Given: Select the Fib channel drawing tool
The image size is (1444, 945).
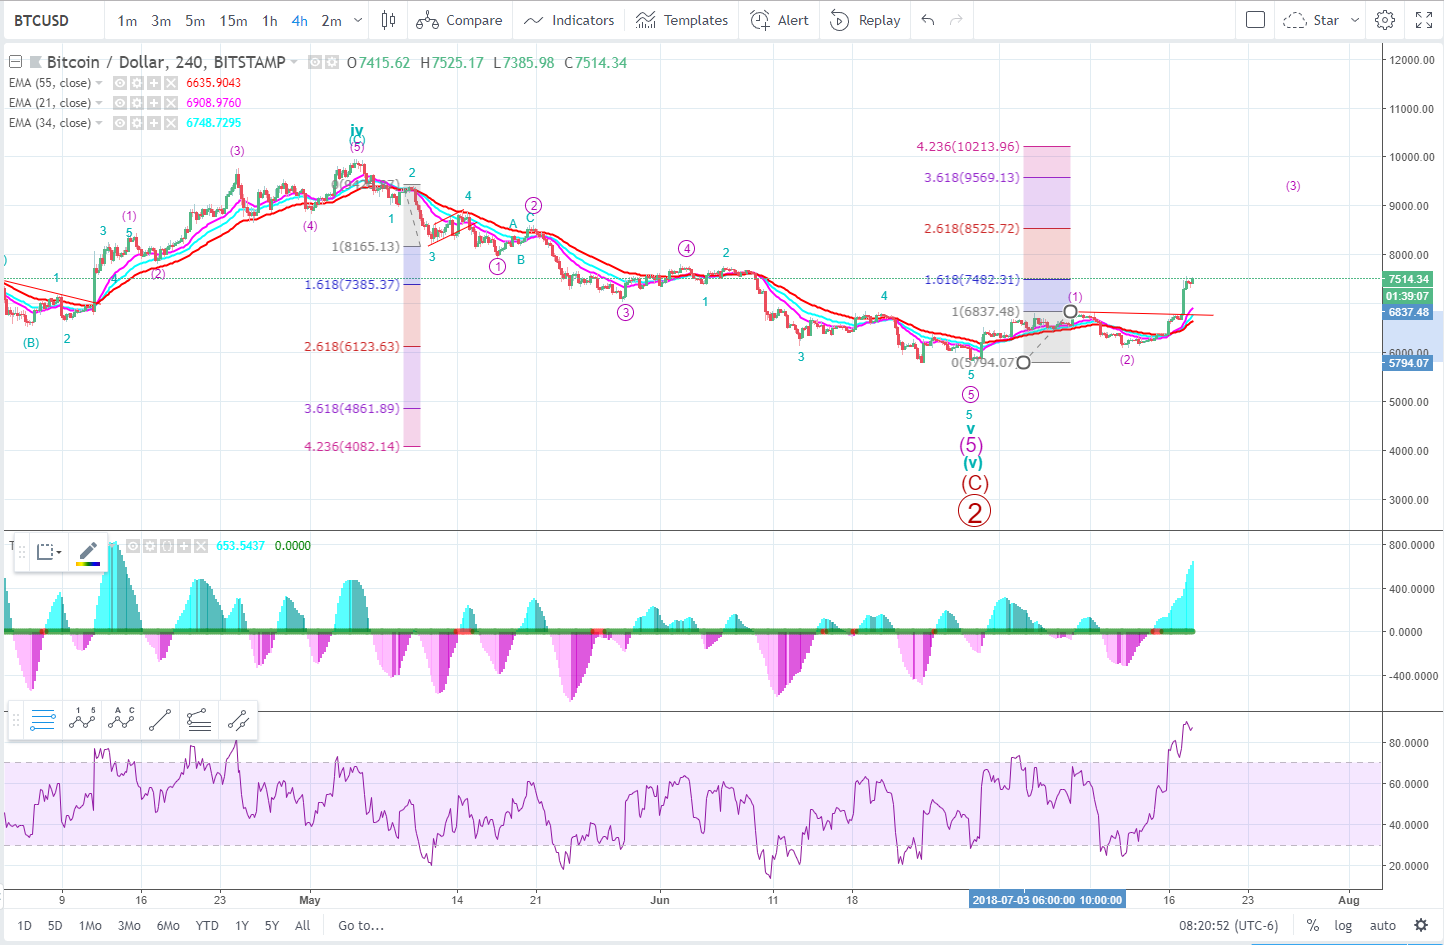Looking at the screenshot, I should pos(199,720).
